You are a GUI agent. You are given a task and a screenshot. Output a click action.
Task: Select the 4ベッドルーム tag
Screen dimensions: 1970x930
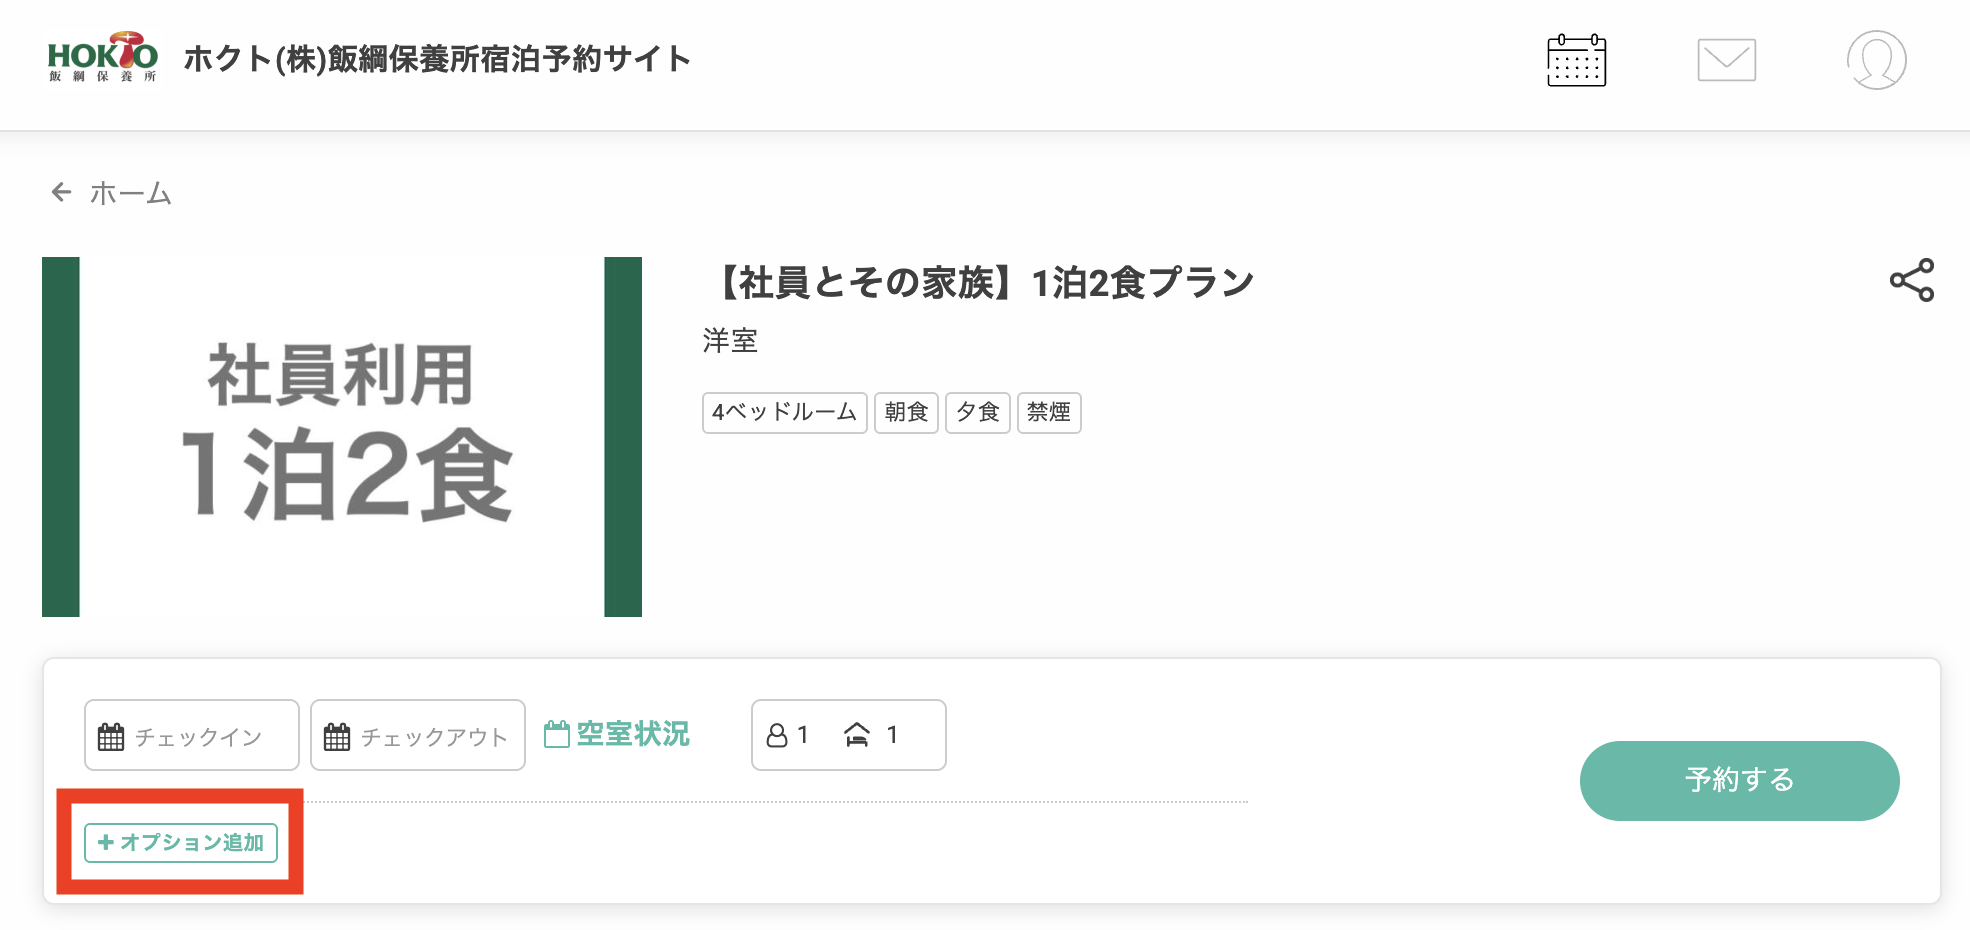point(784,413)
